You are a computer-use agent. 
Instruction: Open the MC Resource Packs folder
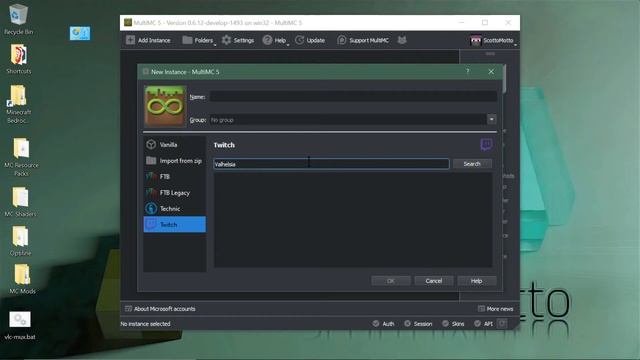click(x=21, y=157)
